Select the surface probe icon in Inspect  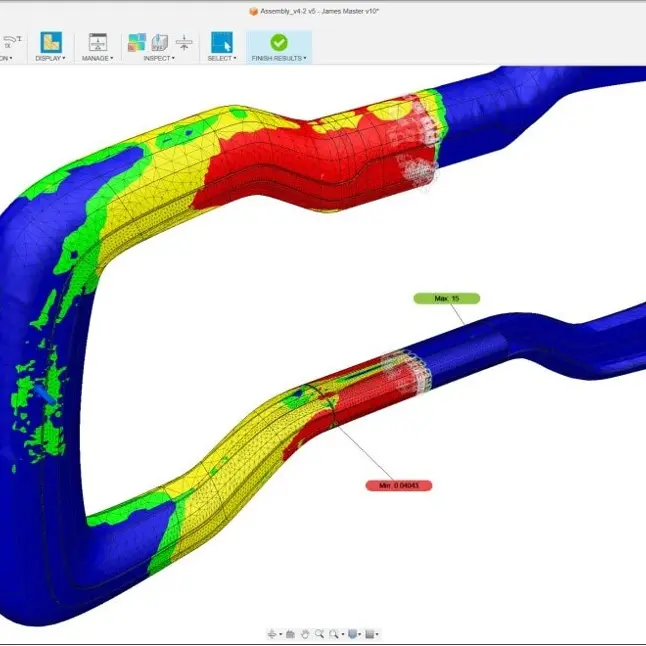160,42
